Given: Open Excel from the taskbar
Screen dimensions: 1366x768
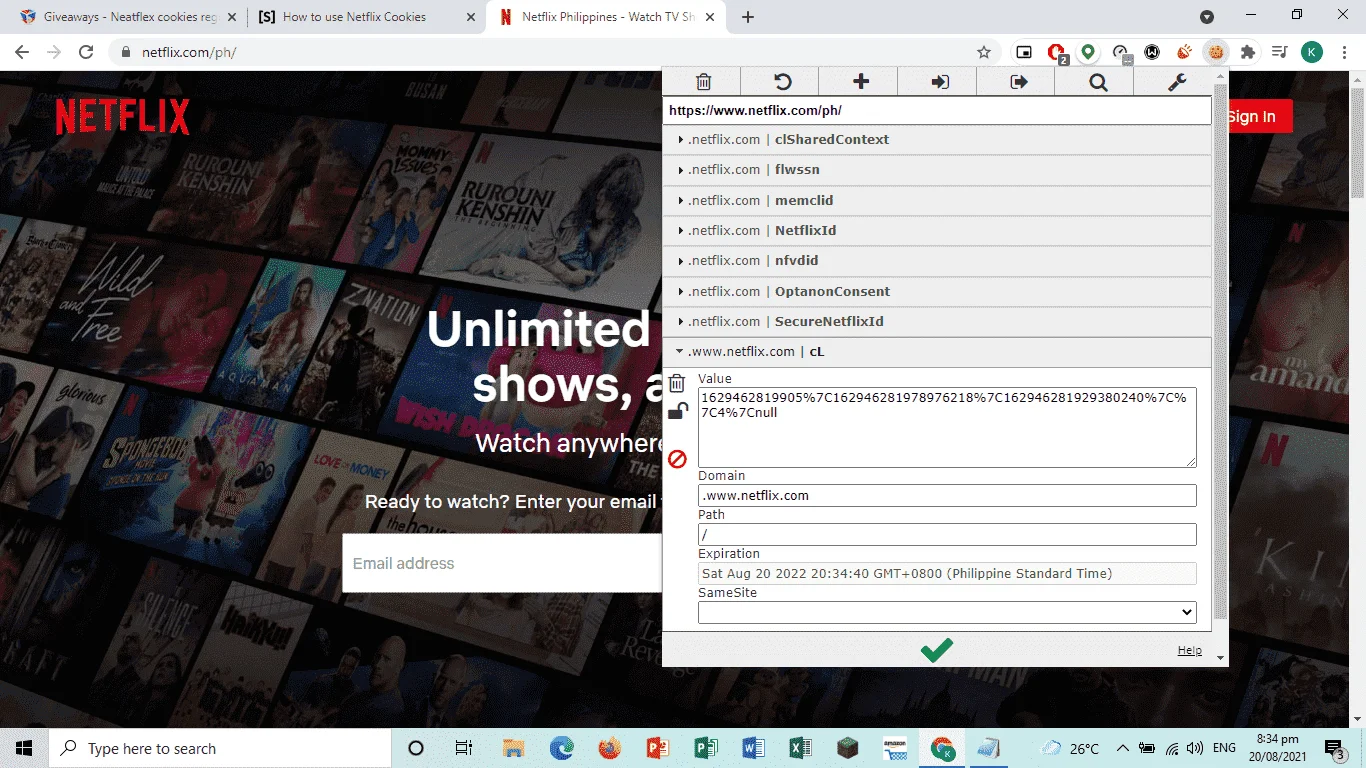Looking at the screenshot, I should (x=800, y=748).
